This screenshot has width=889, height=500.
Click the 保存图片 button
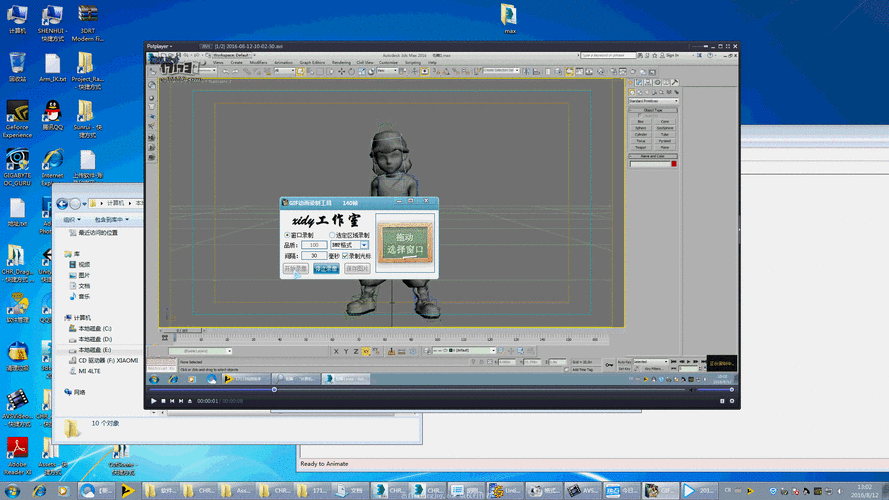(x=357, y=268)
